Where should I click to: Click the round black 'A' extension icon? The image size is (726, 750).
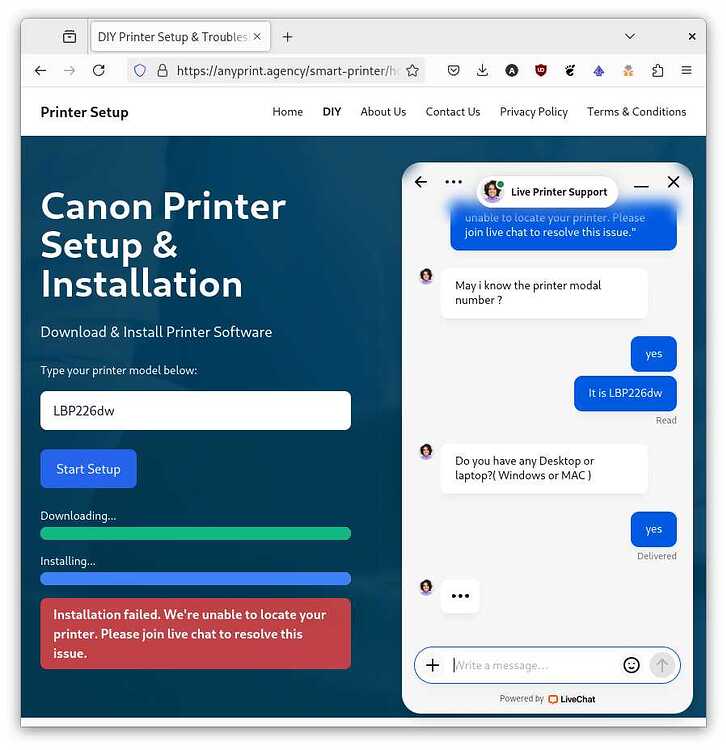click(512, 71)
